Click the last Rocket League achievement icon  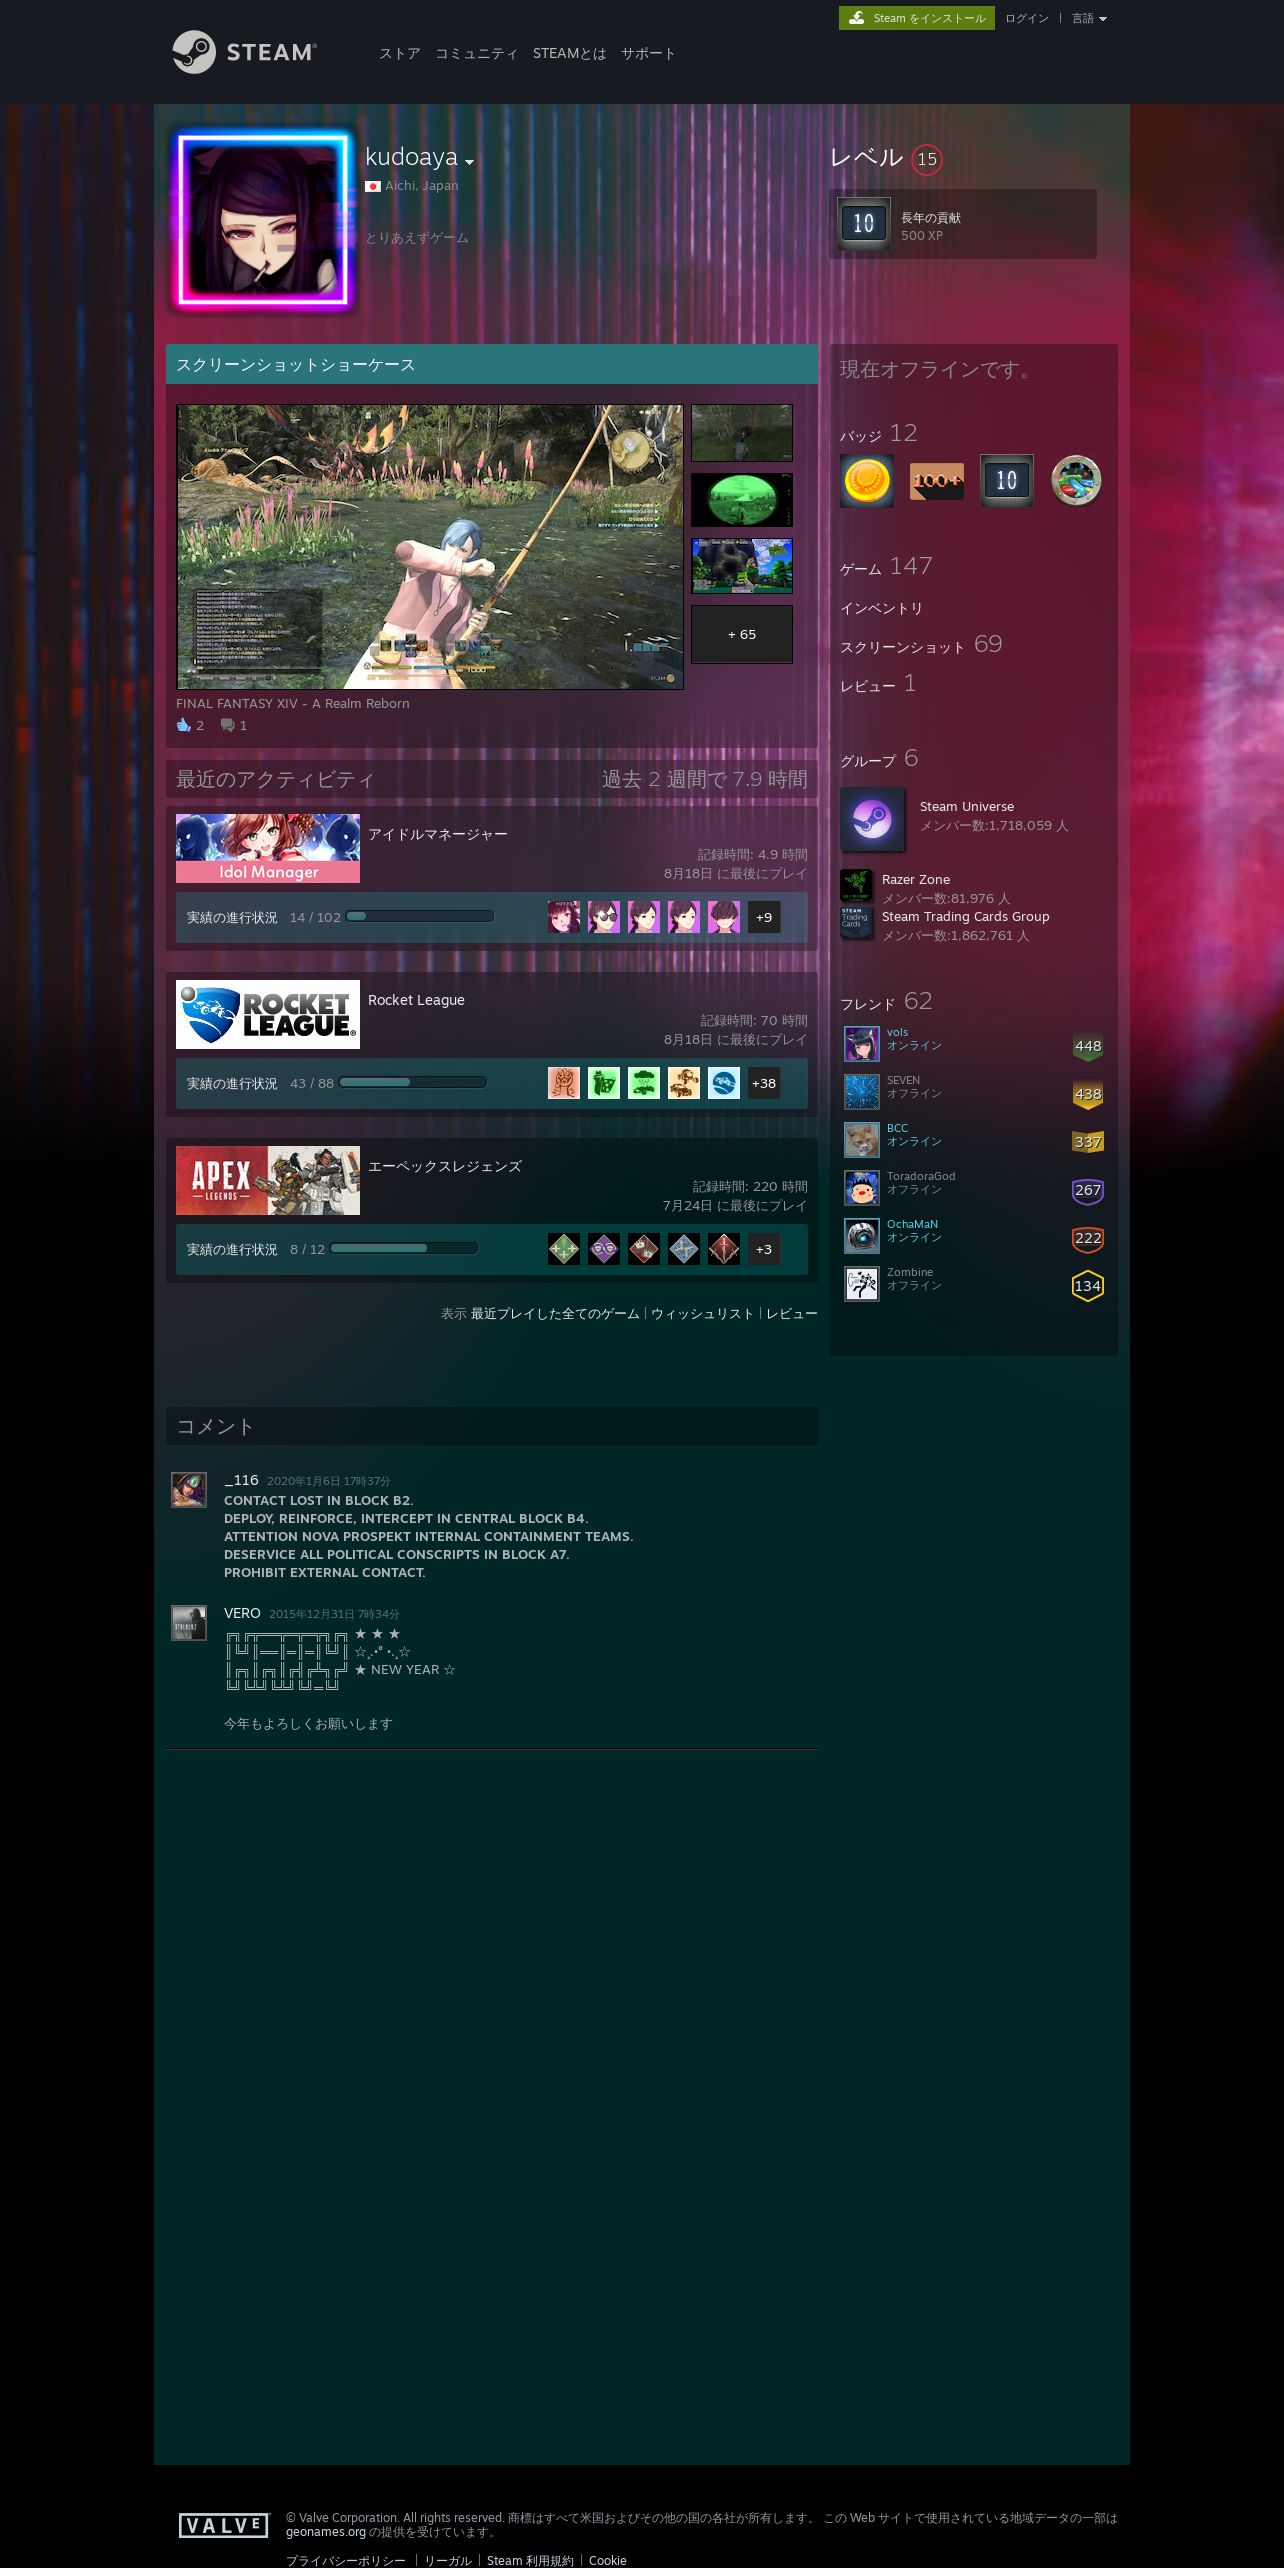pos(724,1083)
